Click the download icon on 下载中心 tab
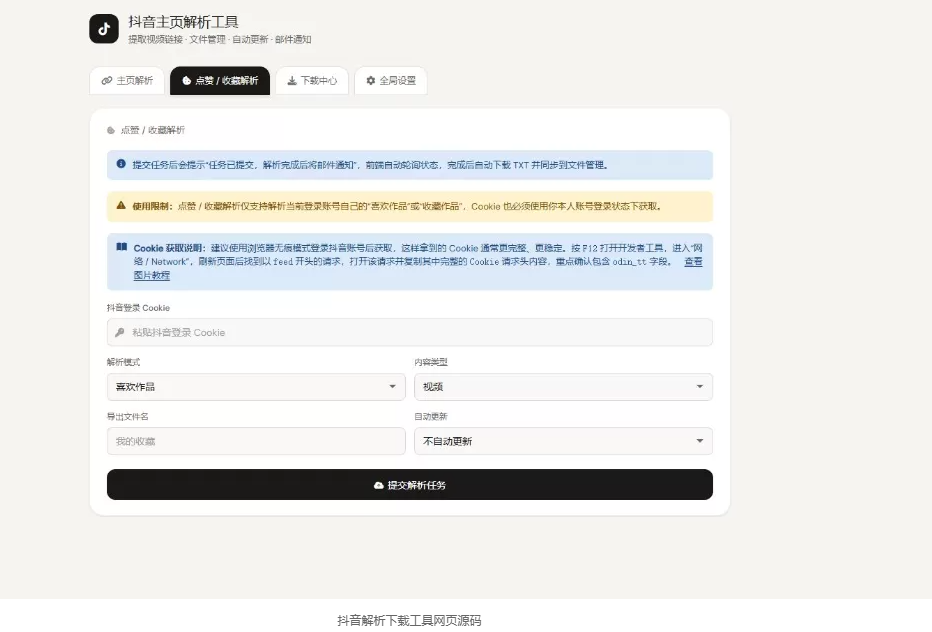932x632 pixels. coord(292,80)
